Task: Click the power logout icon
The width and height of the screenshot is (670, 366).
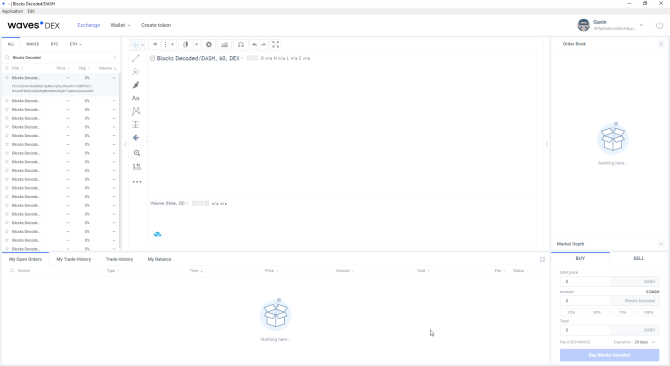Action: coord(659,25)
